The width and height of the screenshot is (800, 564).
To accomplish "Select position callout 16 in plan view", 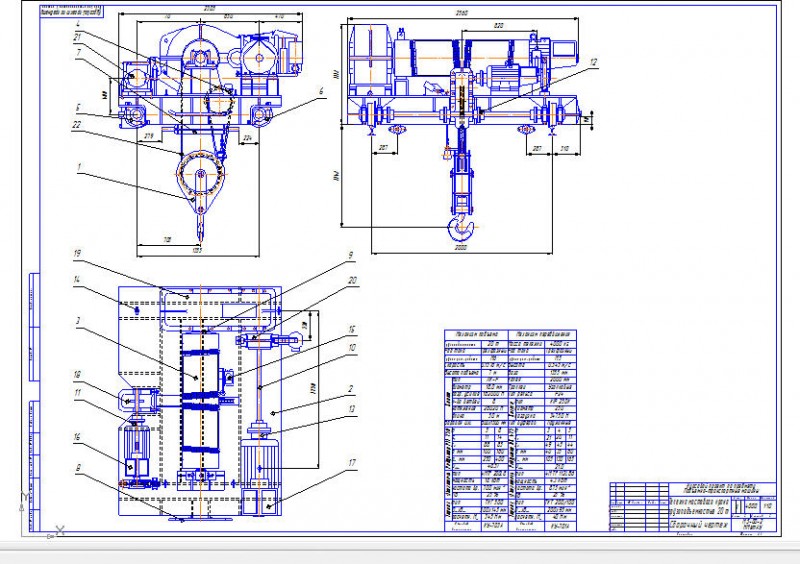I will [77, 437].
